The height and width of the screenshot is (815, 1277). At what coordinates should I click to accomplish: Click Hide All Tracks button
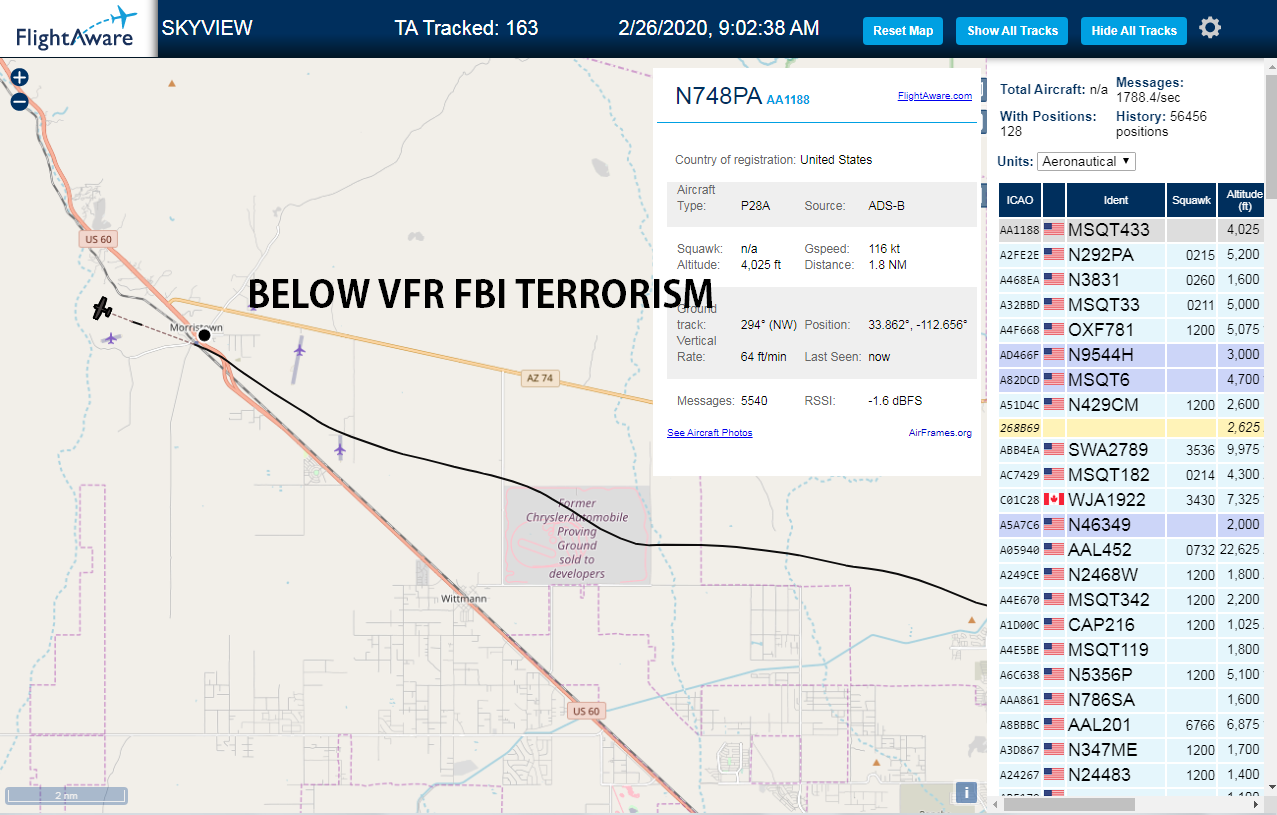point(1134,31)
